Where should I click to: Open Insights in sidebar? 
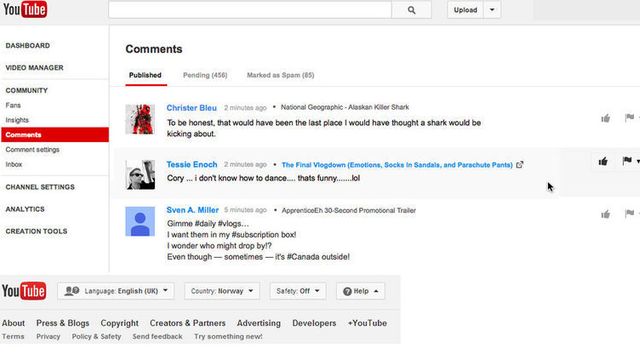point(17,120)
